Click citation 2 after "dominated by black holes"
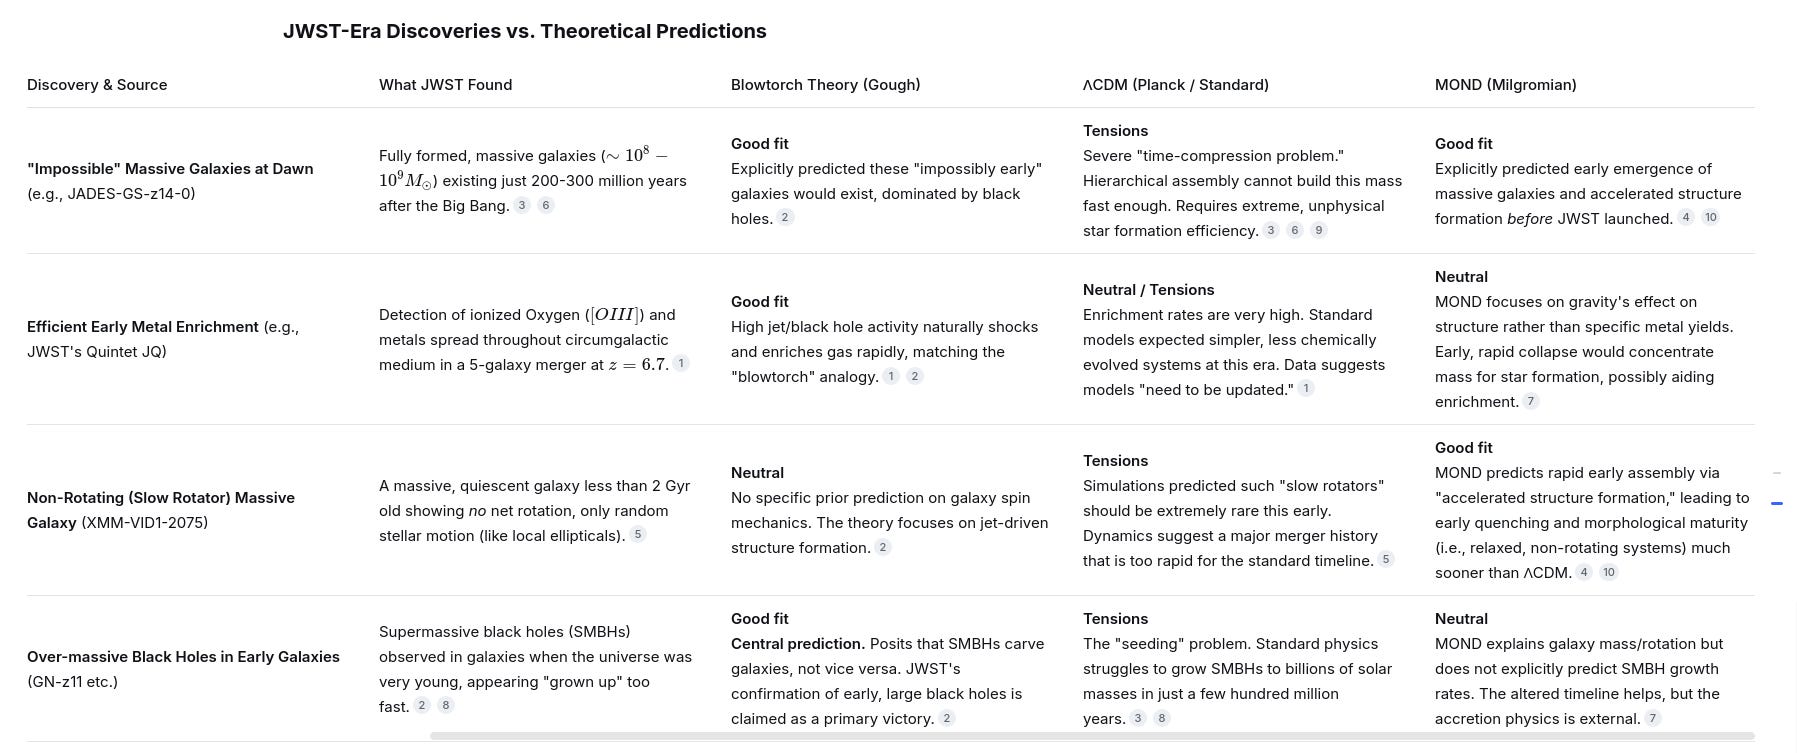This screenshot has width=1797, height=753. pyautogui.click(x=786, y=217)
